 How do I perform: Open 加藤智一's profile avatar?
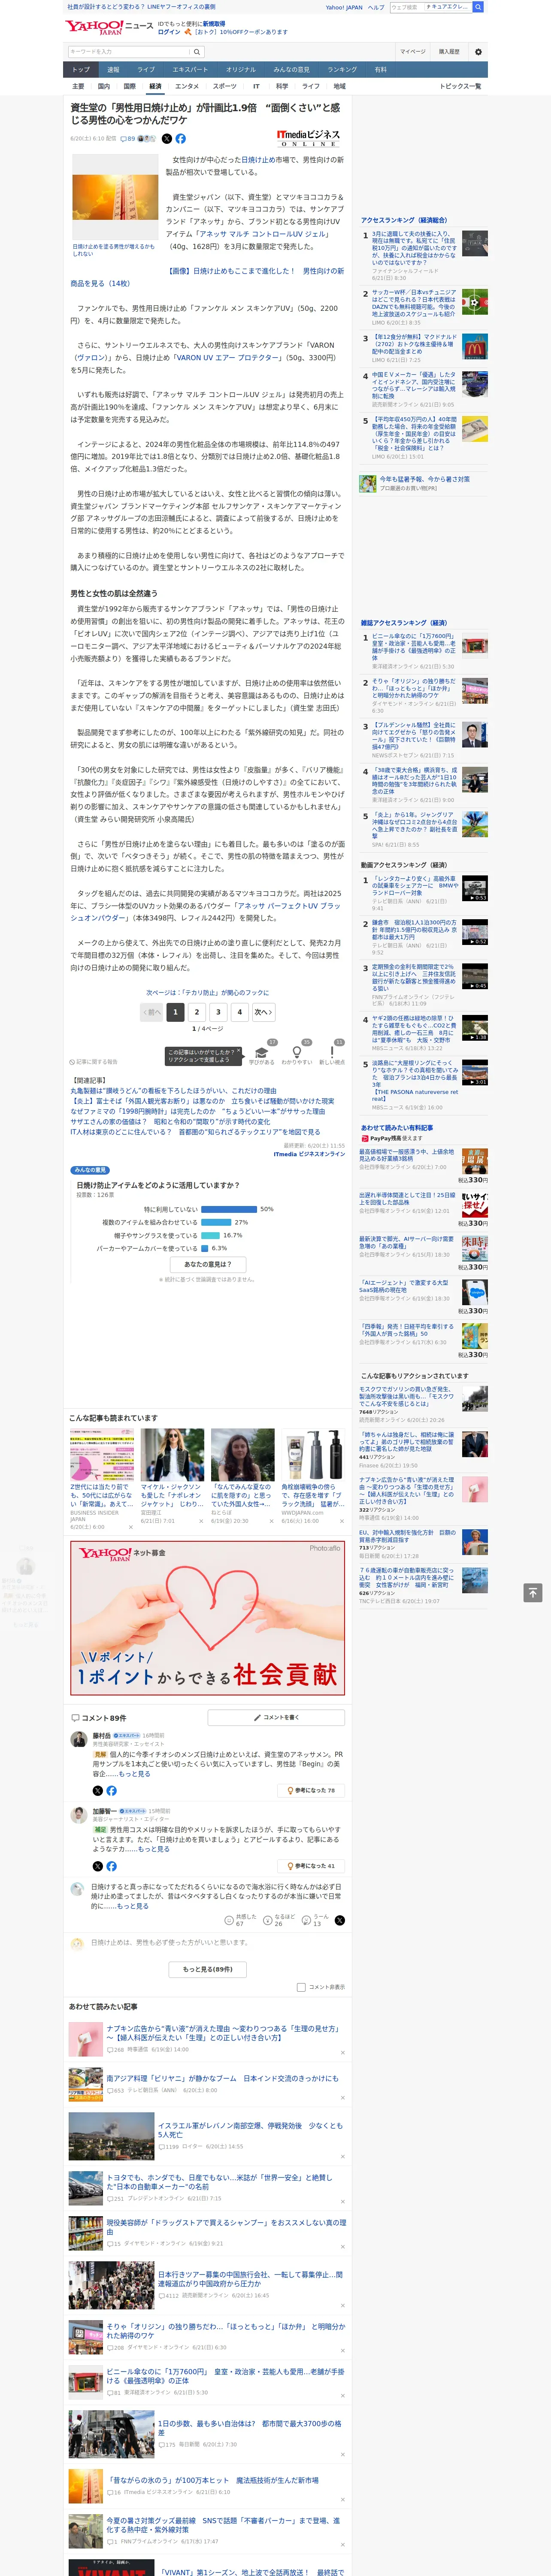point(78,1815)
